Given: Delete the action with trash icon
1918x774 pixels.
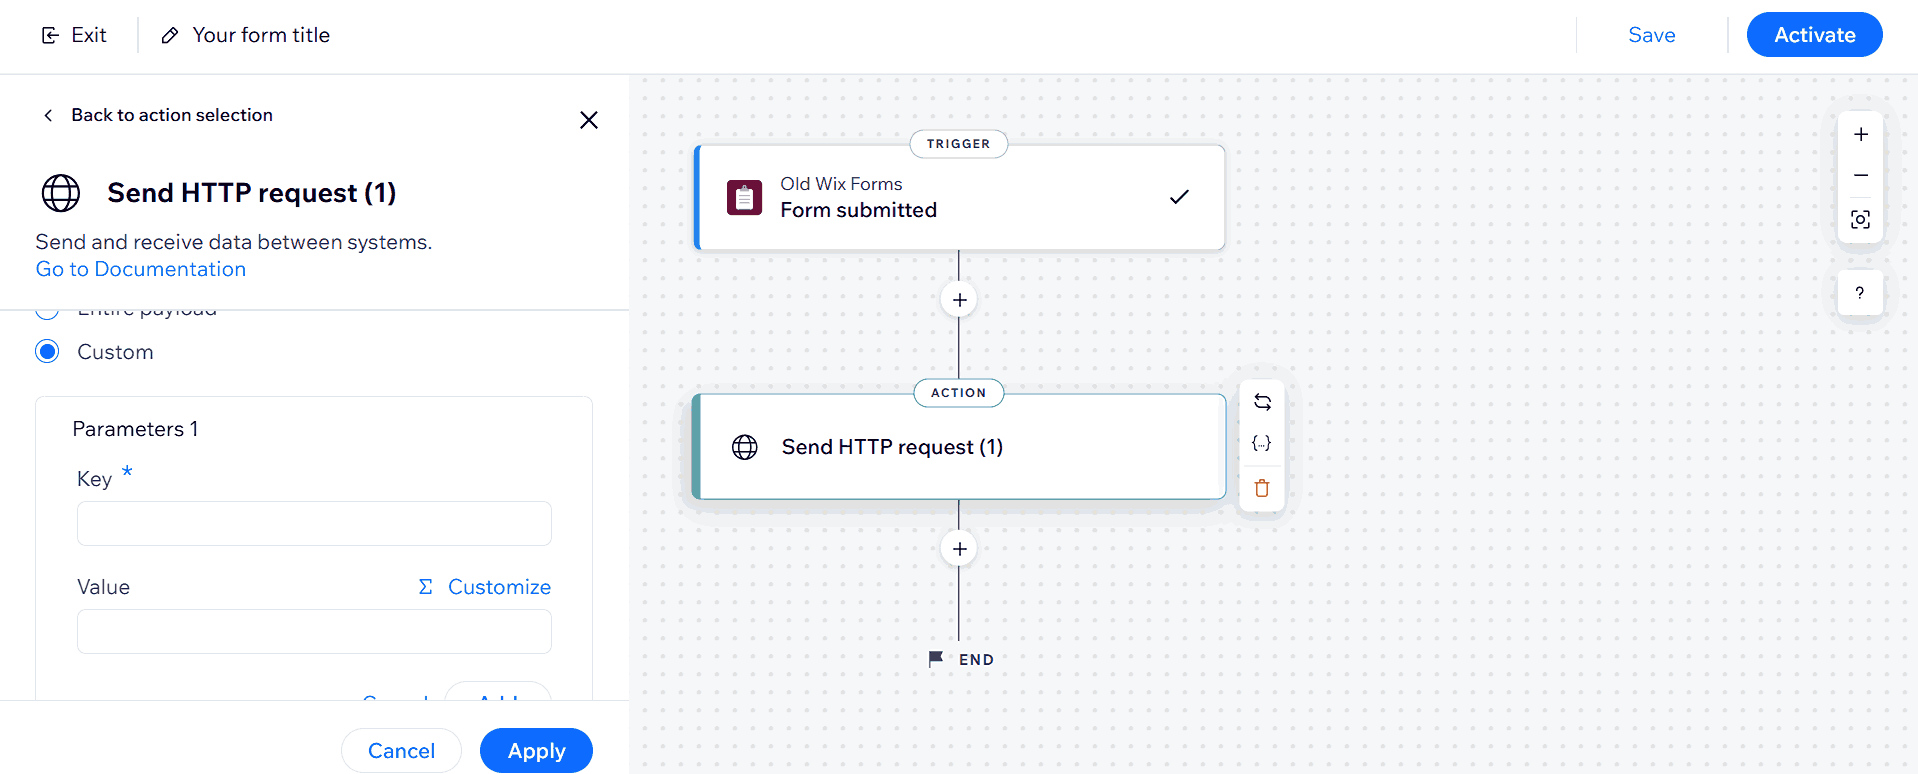Looking at the screenshot, I should pyautogui.click(x=1262, y=488).
